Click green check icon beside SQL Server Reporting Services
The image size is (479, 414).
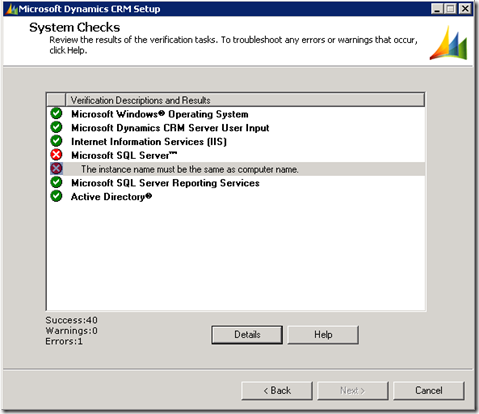coord(56,182)
